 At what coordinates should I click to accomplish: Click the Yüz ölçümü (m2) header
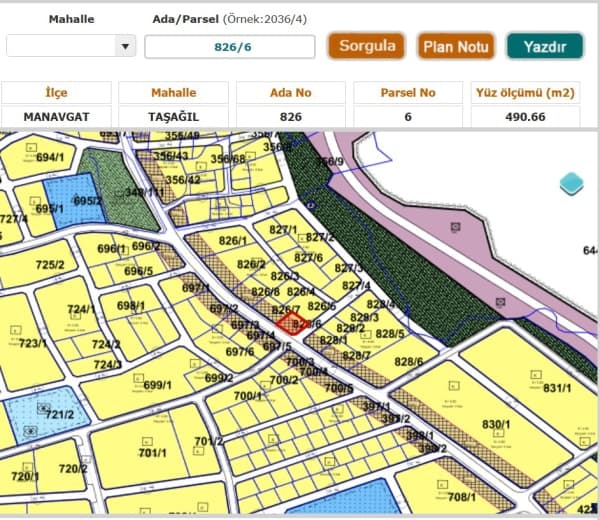tap(525, 93)
